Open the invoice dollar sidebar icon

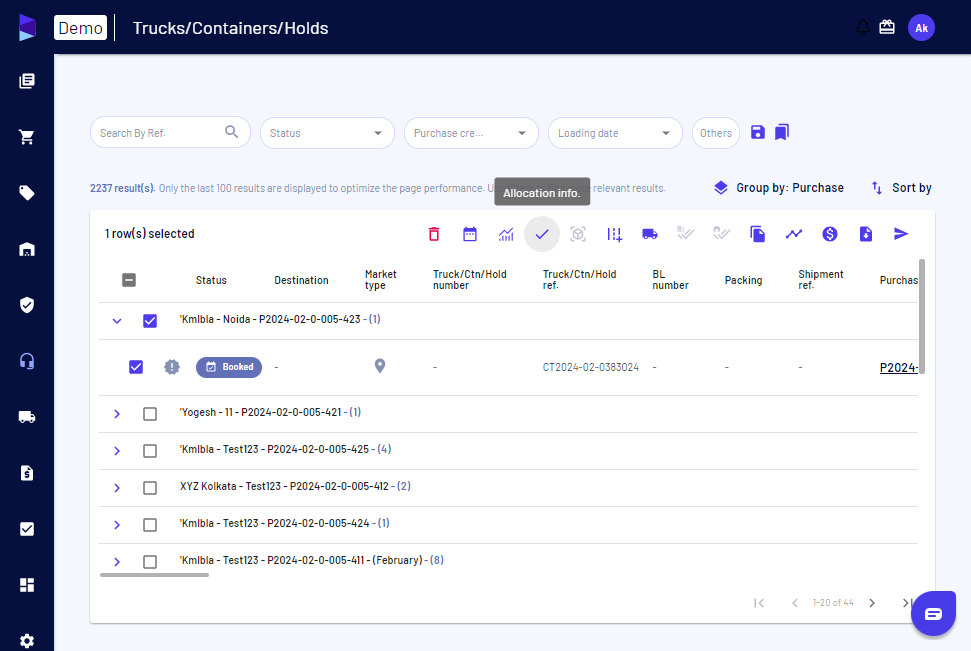click(x=27, y=473)
